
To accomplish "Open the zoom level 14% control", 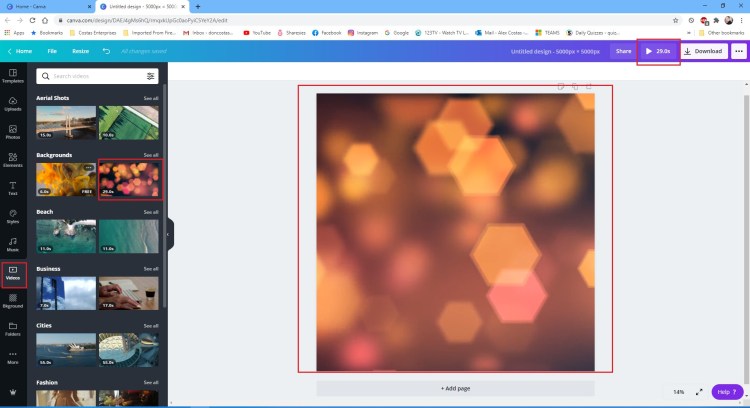I will click(x=678, y=391).
